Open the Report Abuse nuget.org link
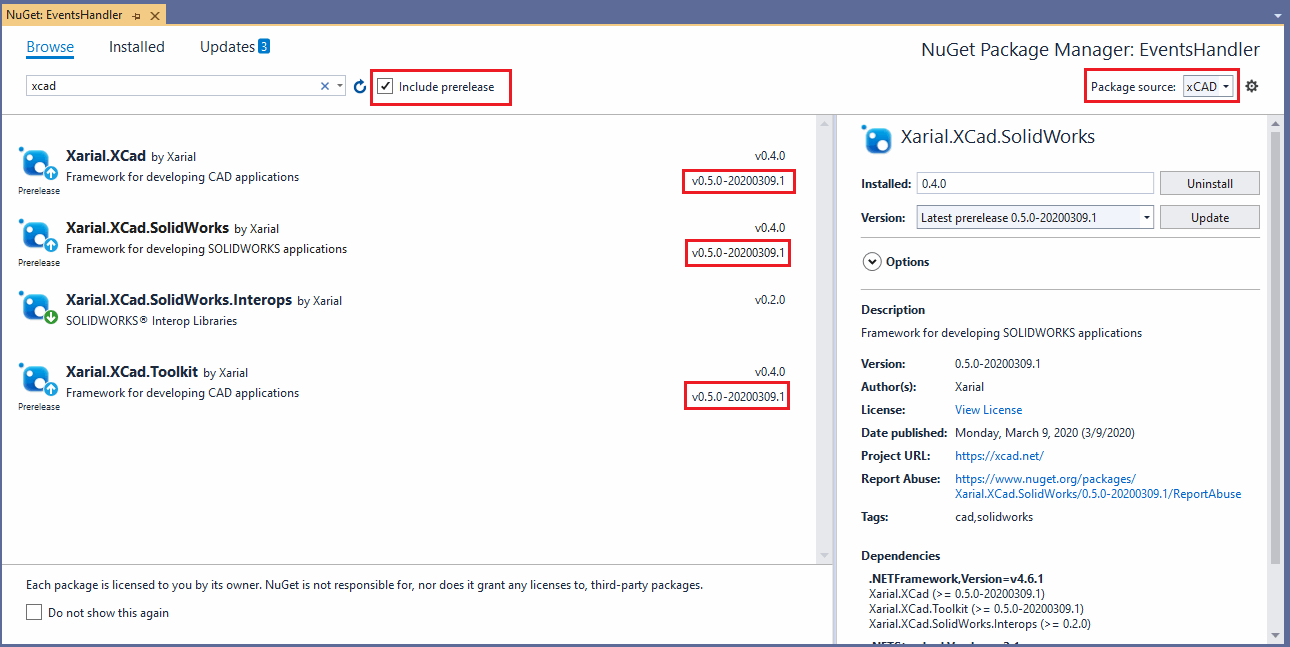The image size is (1290, 647). pos(1098,487)
